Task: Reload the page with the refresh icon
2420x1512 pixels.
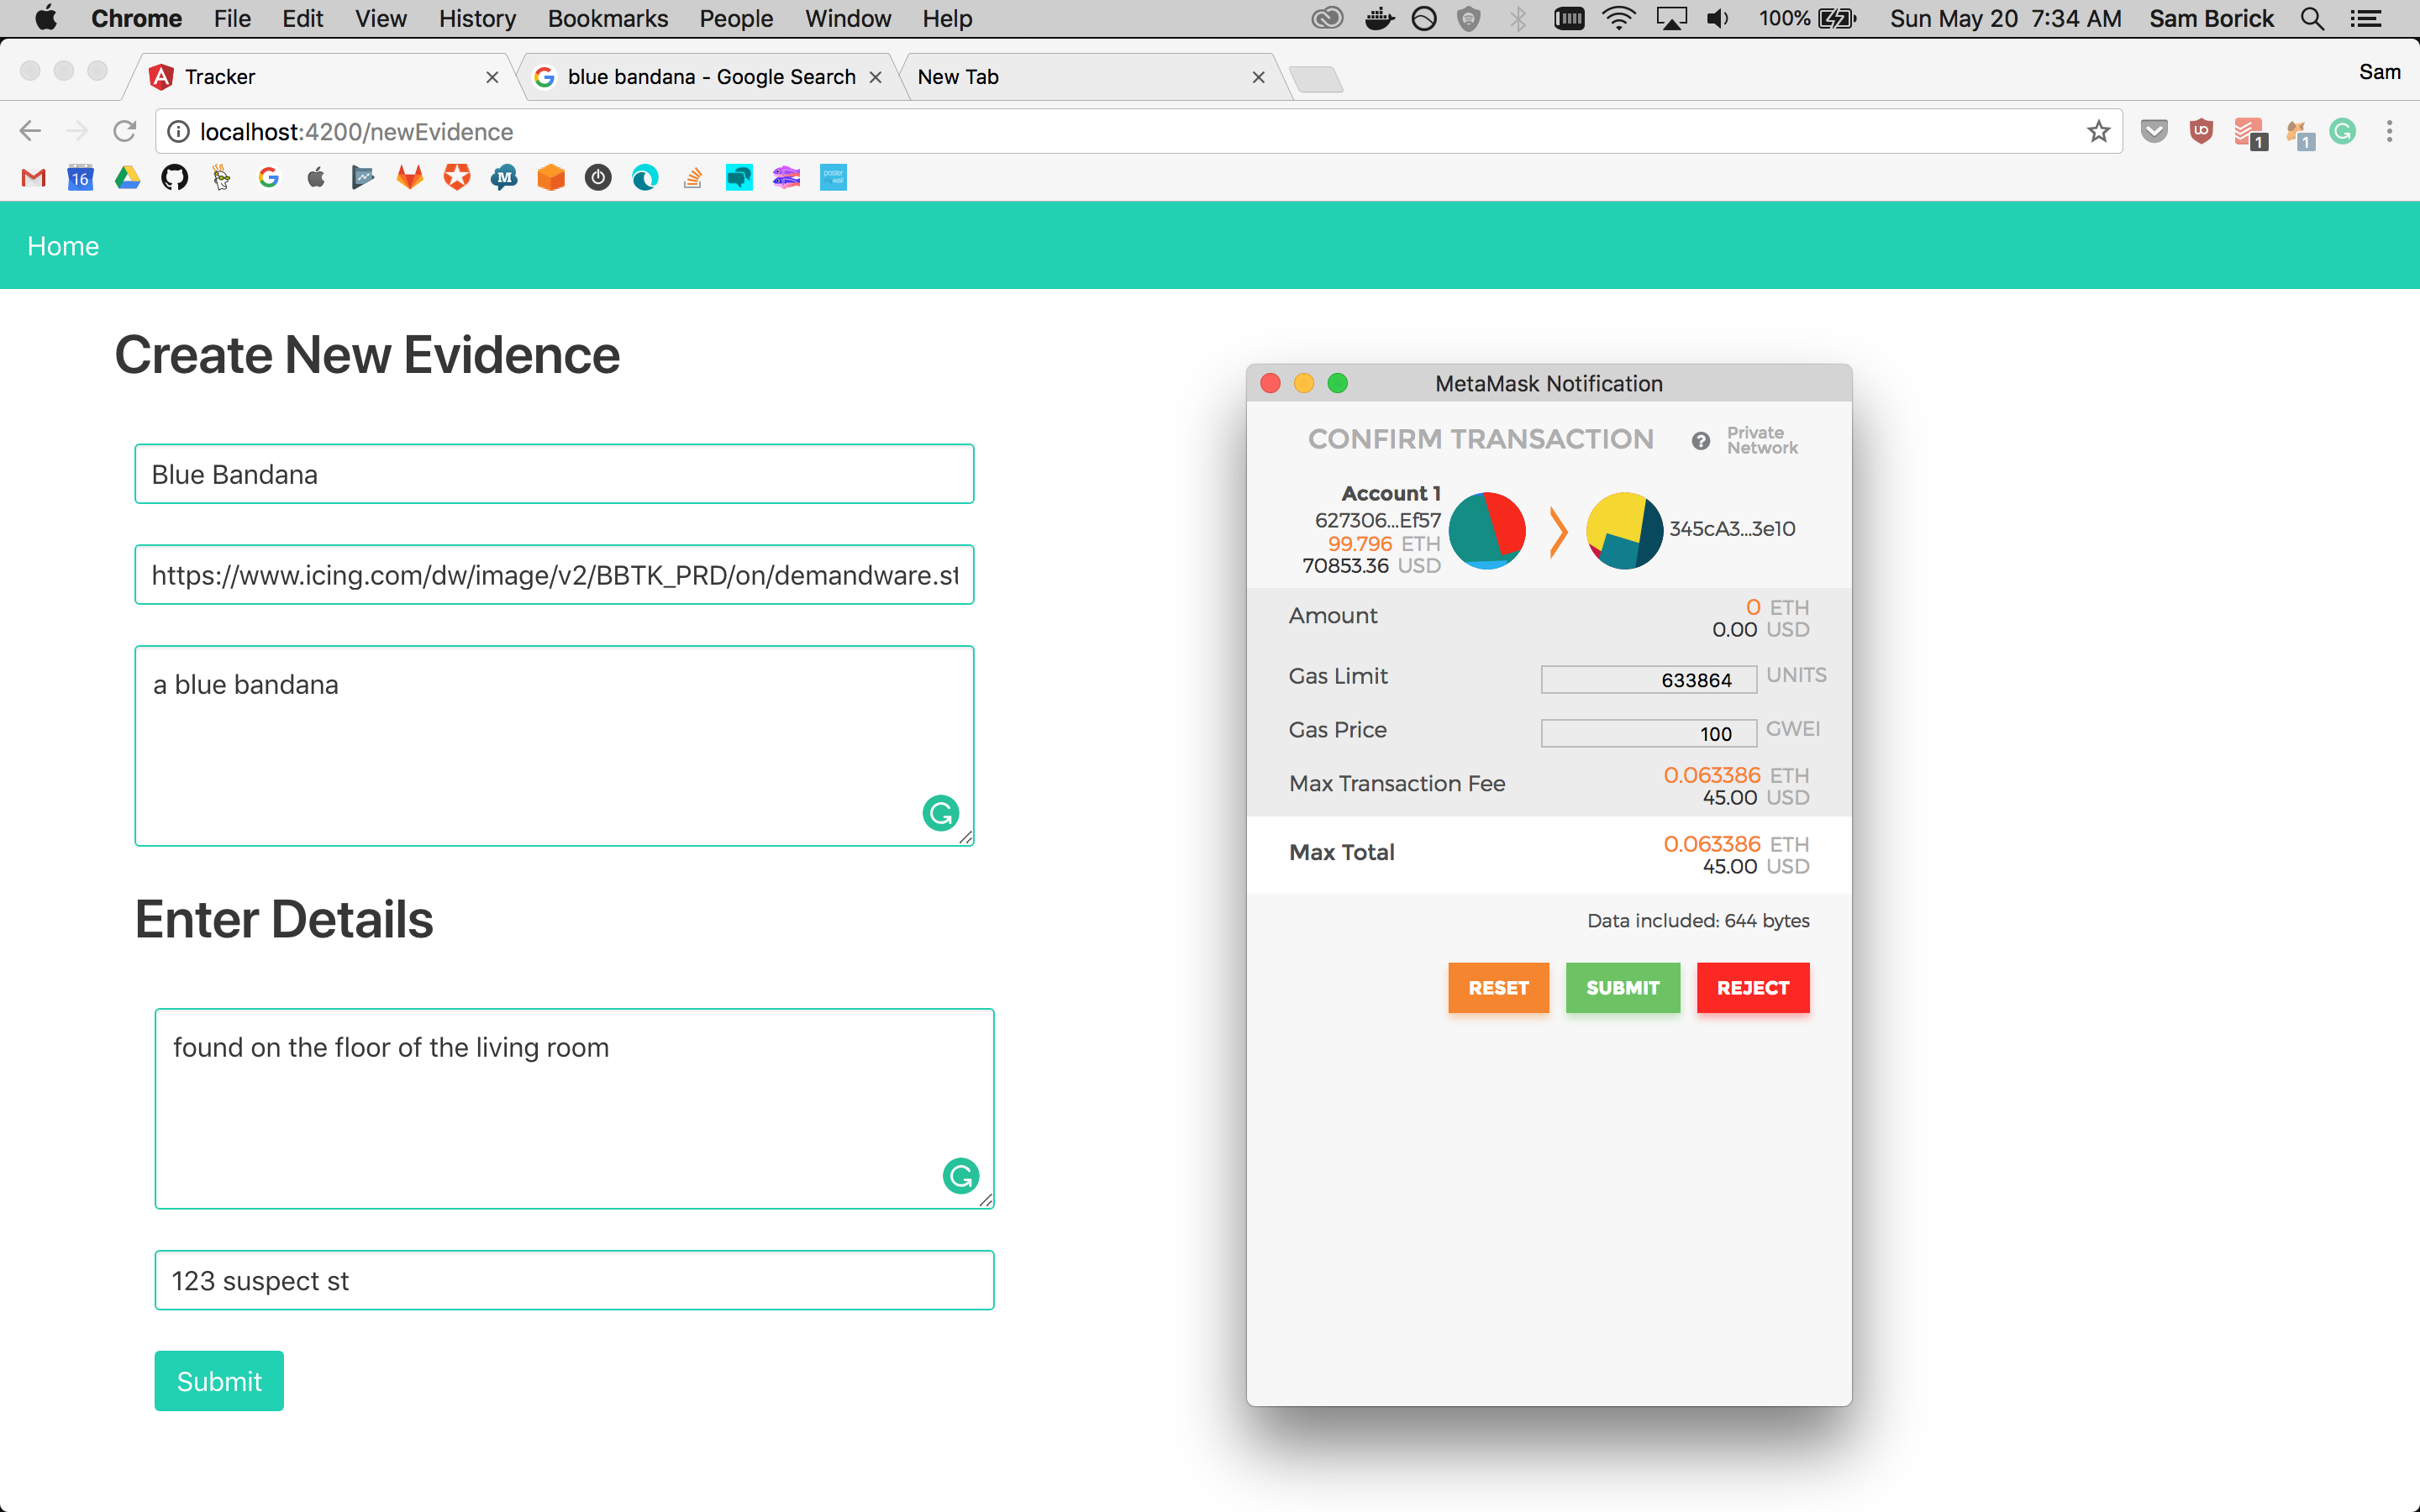Action: click(125, 132)
